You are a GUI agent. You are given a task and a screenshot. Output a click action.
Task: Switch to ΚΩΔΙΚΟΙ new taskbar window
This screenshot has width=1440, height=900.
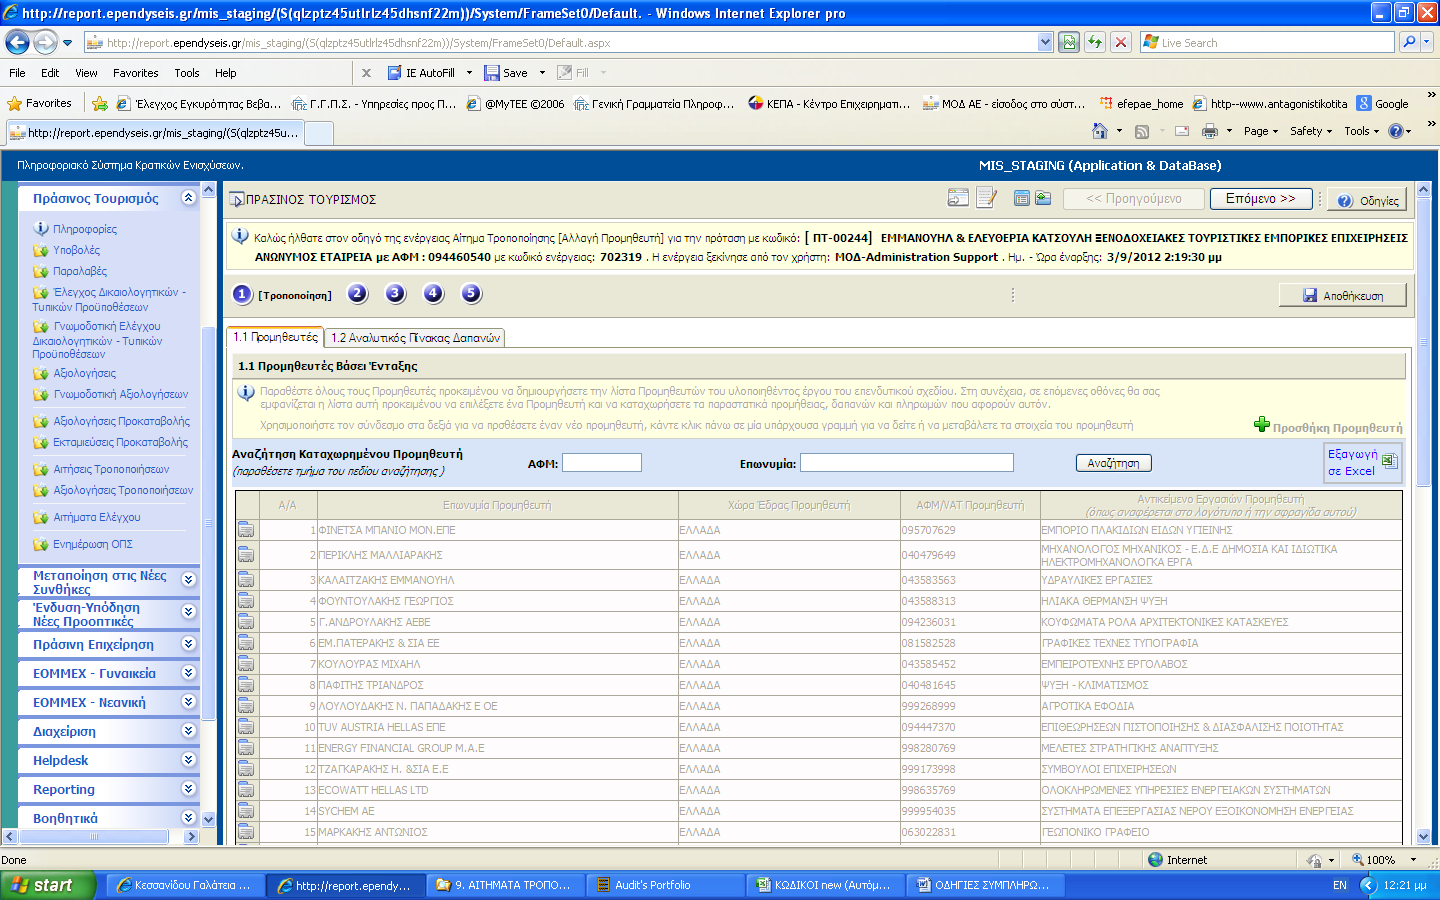click(826, 885)
